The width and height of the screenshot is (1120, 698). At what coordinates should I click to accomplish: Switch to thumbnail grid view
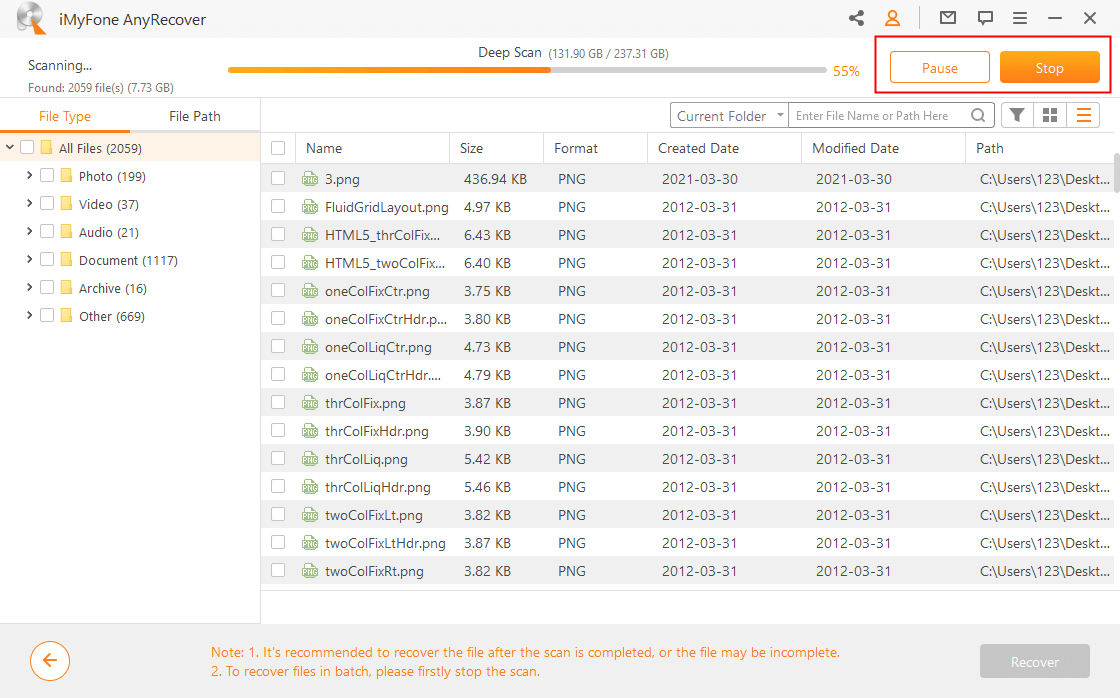(1050, 114)
